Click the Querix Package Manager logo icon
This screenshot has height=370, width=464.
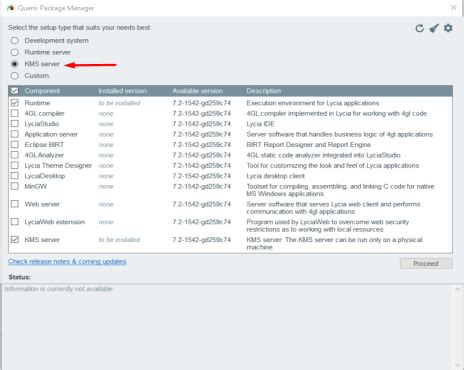click(11, 8)
